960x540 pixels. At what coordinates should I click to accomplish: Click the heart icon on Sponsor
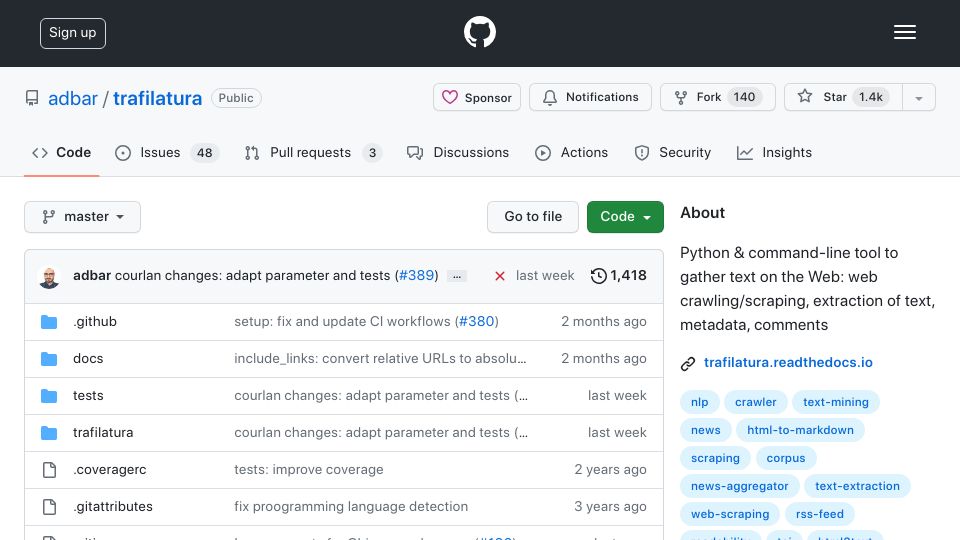(450, 97)
